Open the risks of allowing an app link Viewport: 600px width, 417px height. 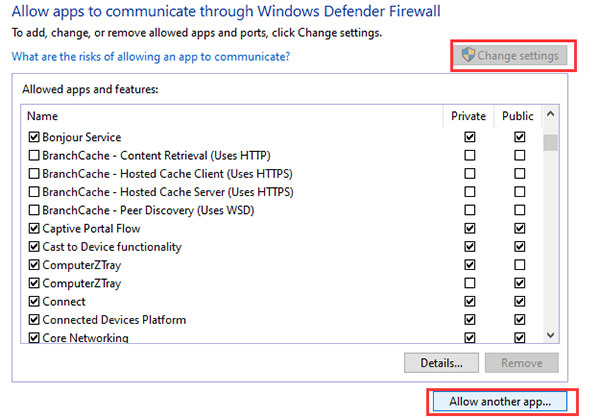(x=151, y=57)
